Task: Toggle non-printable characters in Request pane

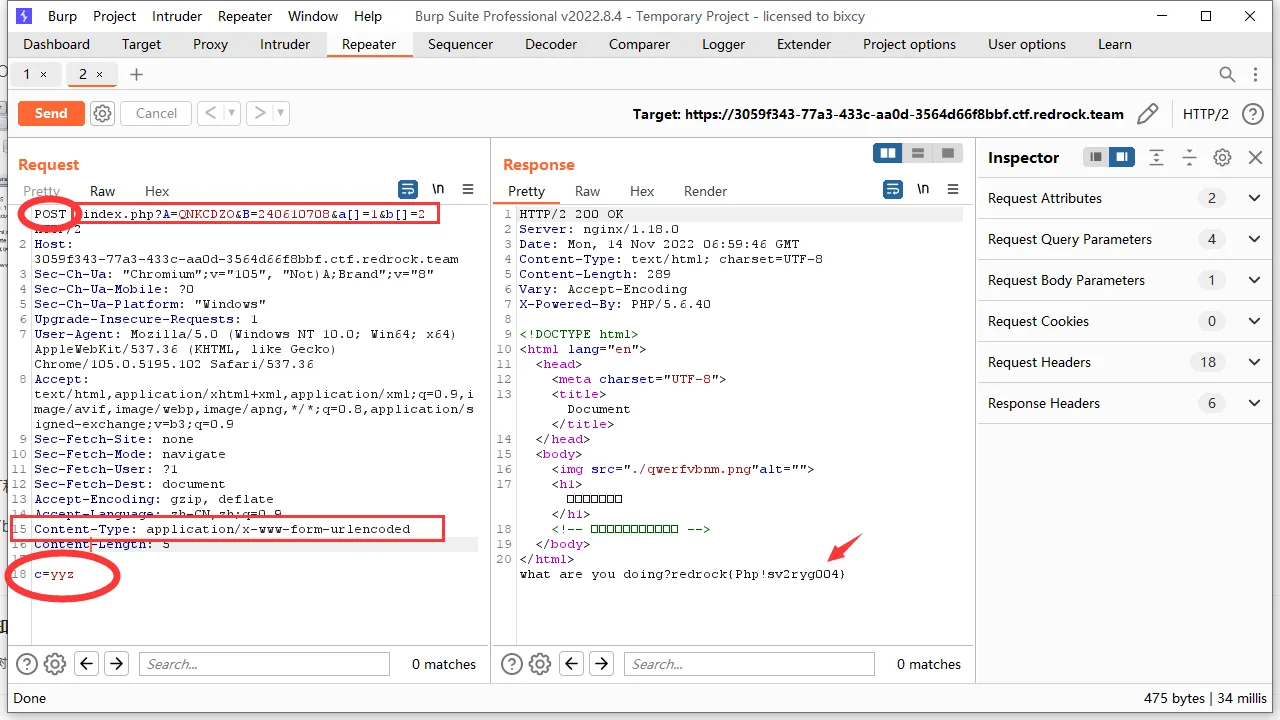Action: [438, 189]
